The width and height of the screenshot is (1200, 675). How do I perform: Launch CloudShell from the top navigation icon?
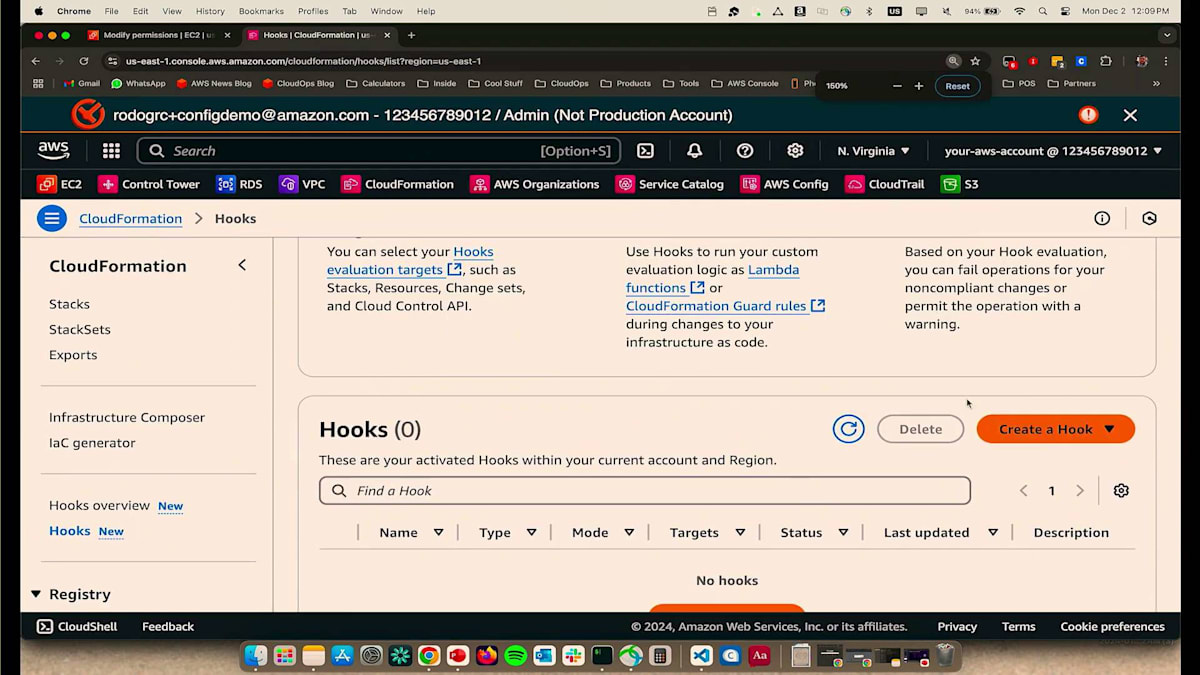(x=646, y=151)
